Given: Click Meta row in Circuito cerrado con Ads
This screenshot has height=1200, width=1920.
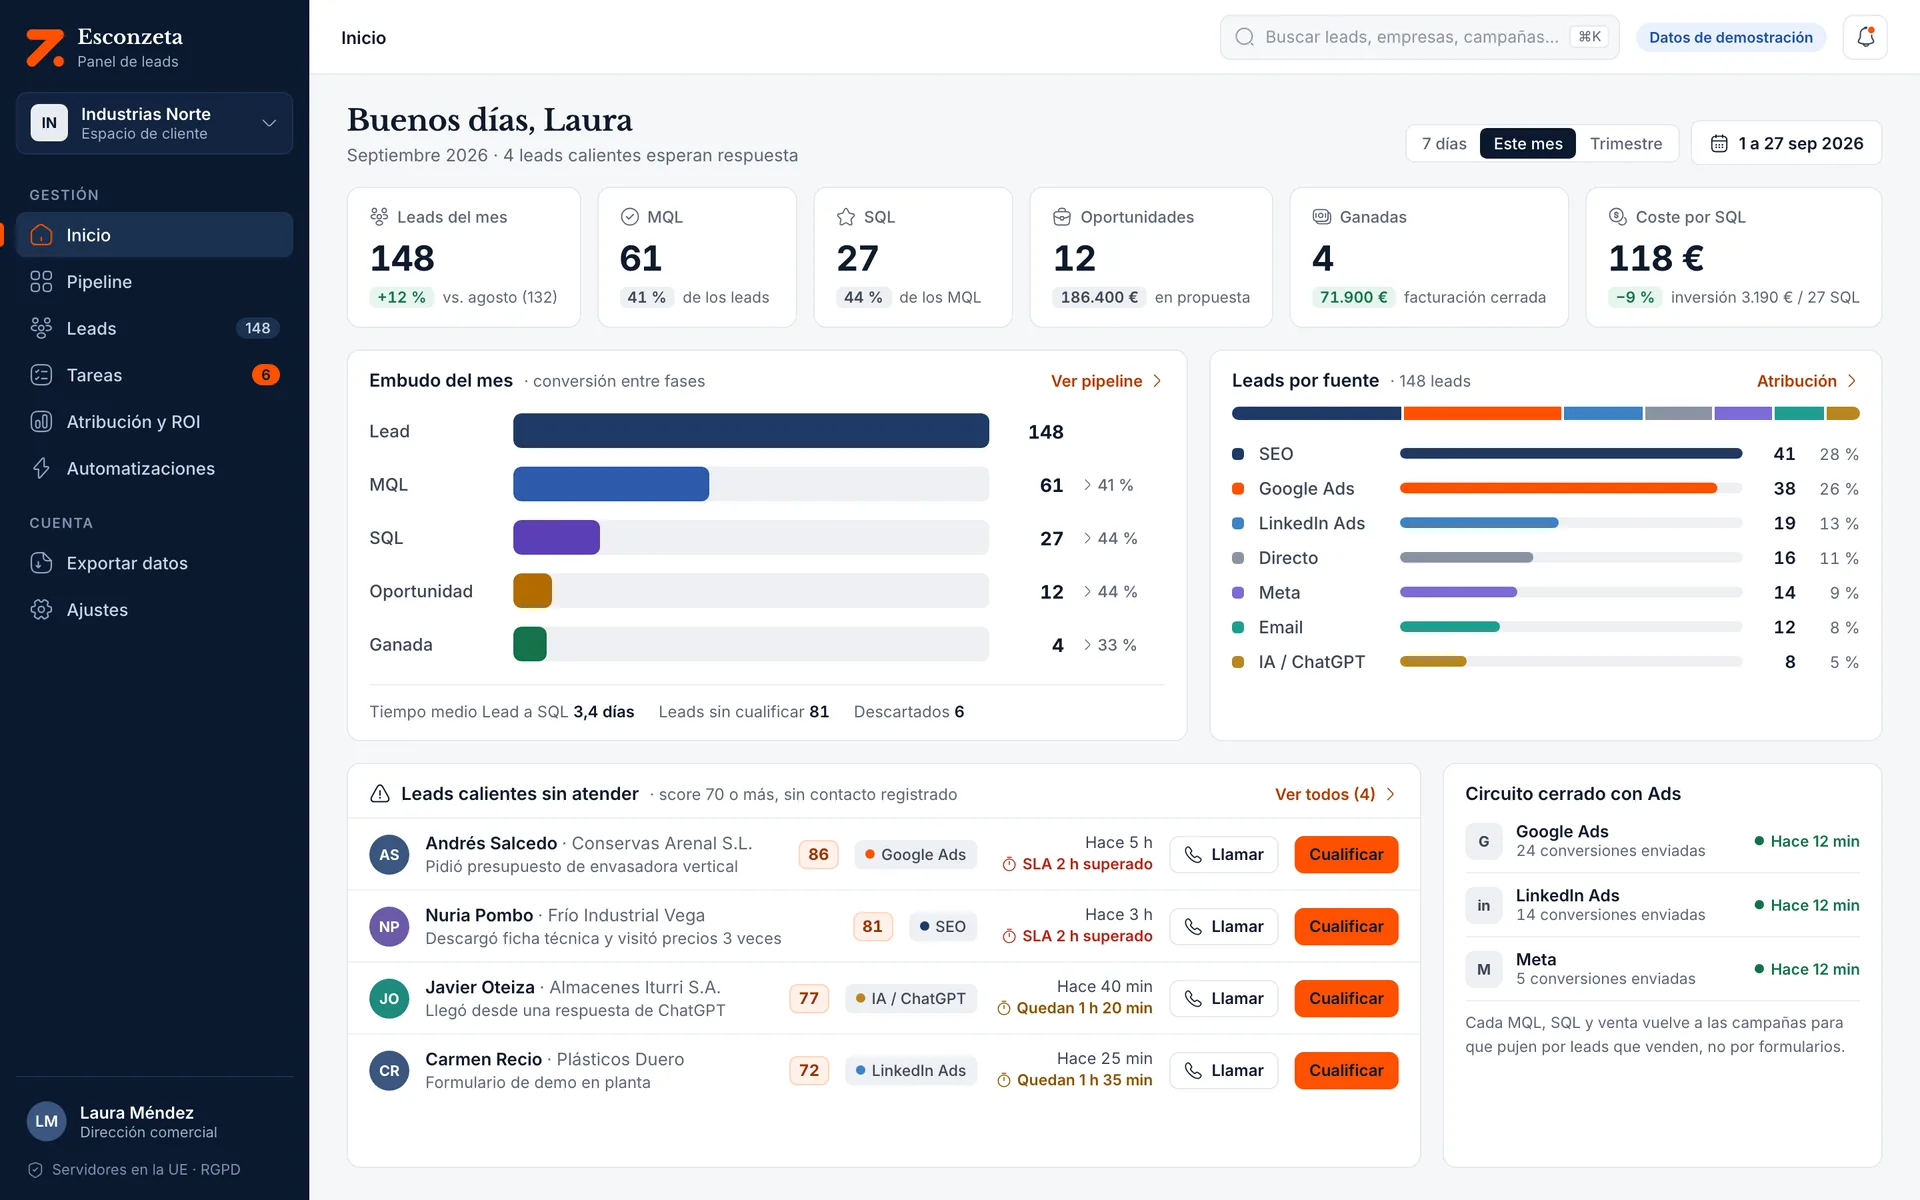Looking at the screenshot, I should pos(1662,969).
